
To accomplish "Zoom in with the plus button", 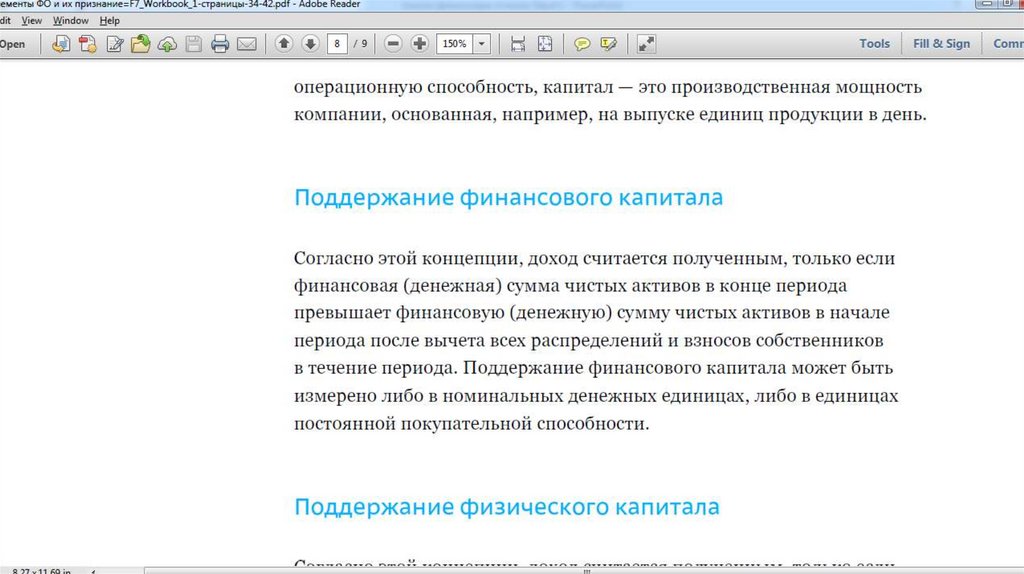I will pos(420,44).
